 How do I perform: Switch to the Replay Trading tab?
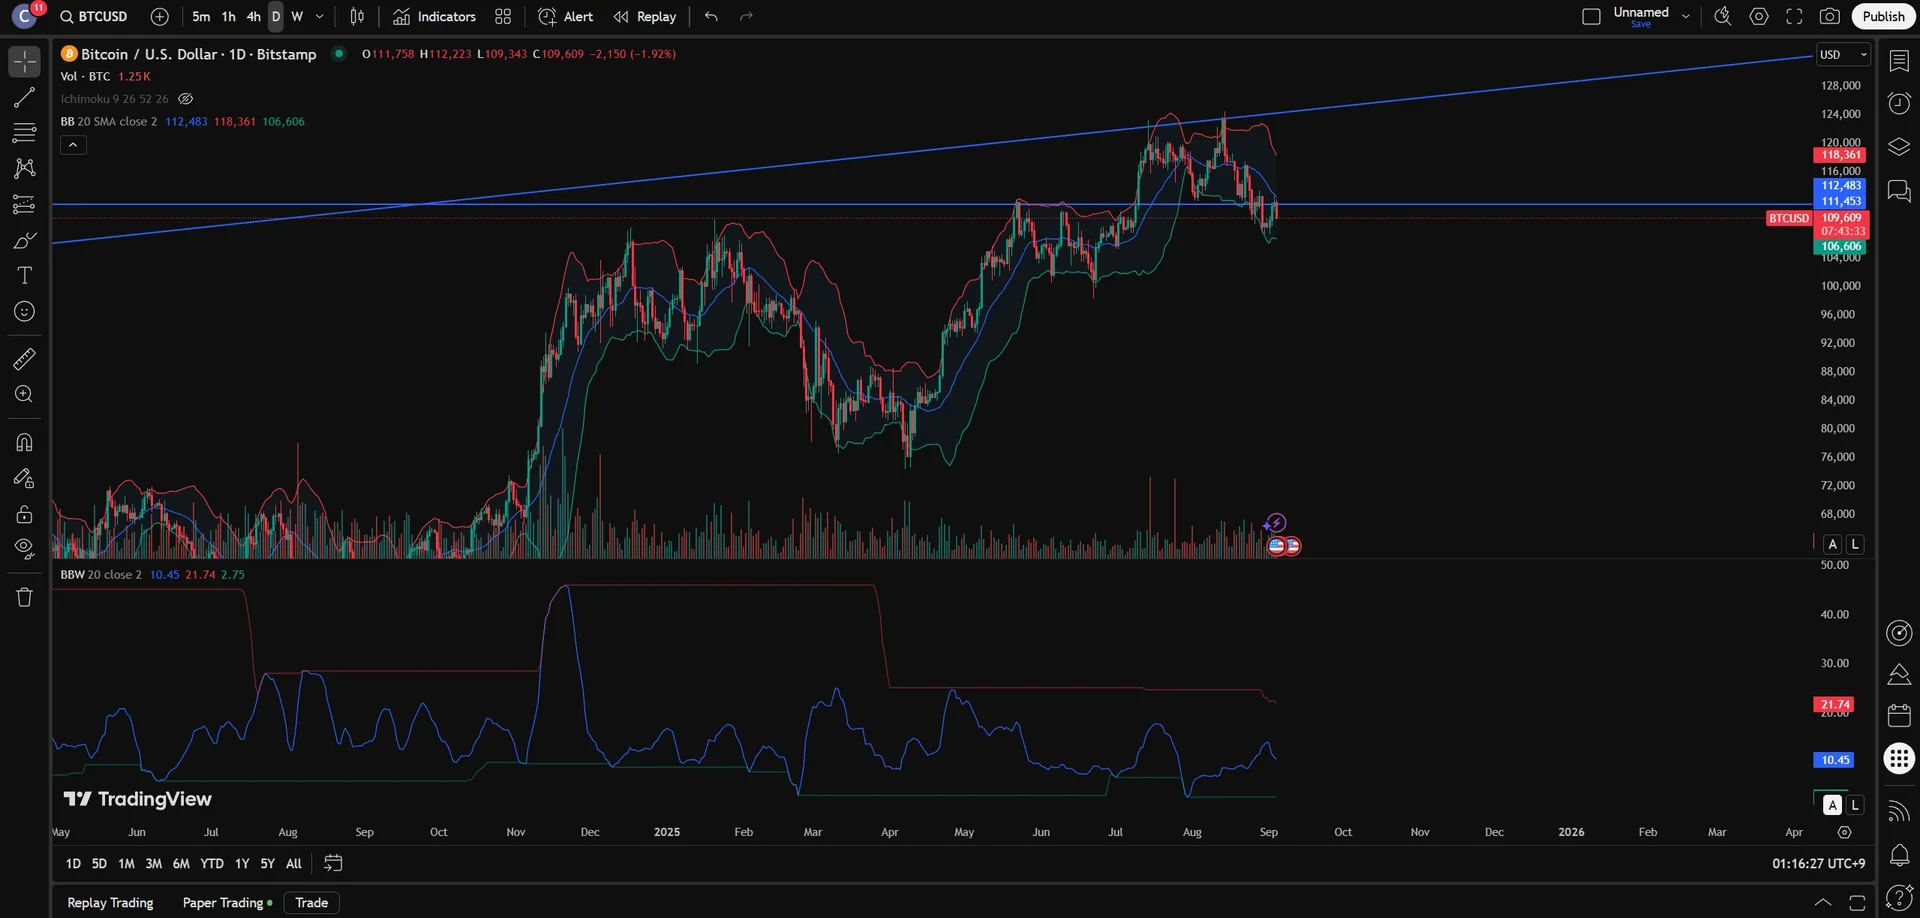click(x=110, y=902)
